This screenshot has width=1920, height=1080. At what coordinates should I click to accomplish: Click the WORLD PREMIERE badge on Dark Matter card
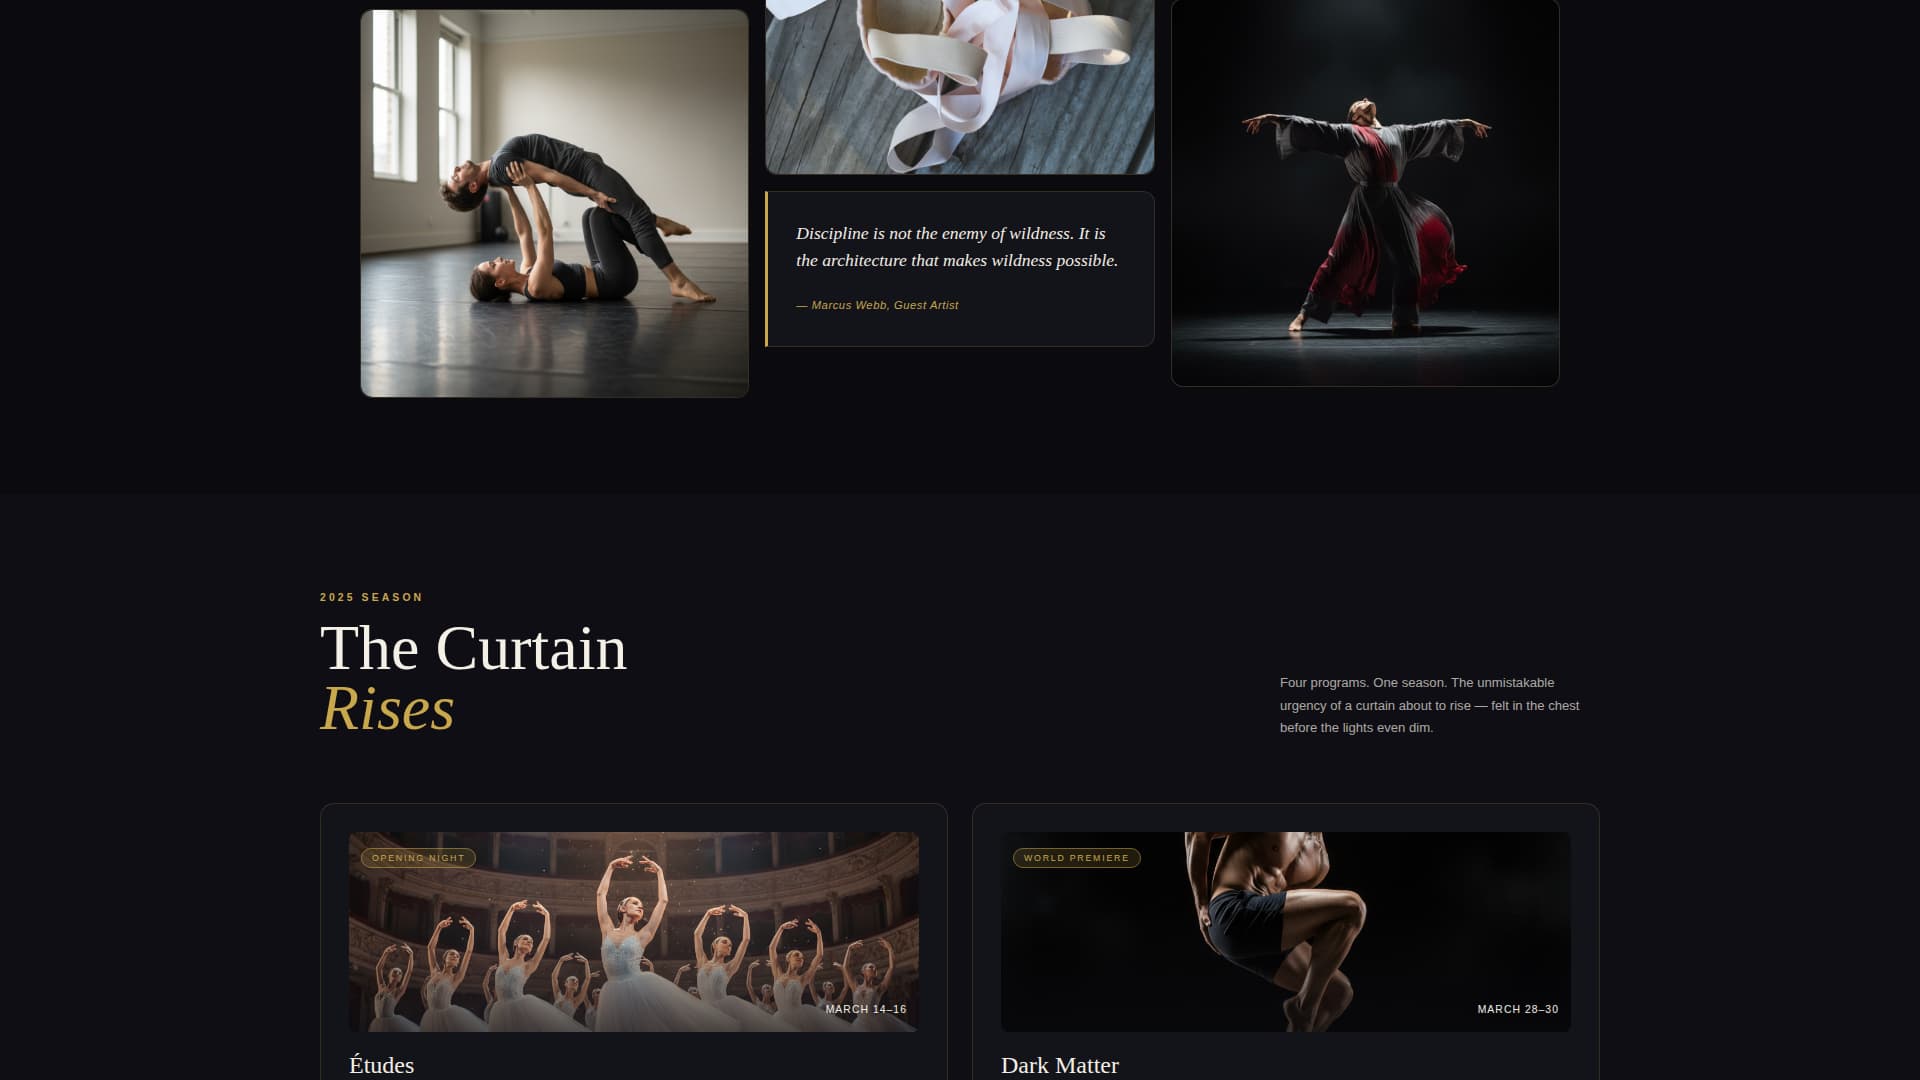pos(1075,857)
